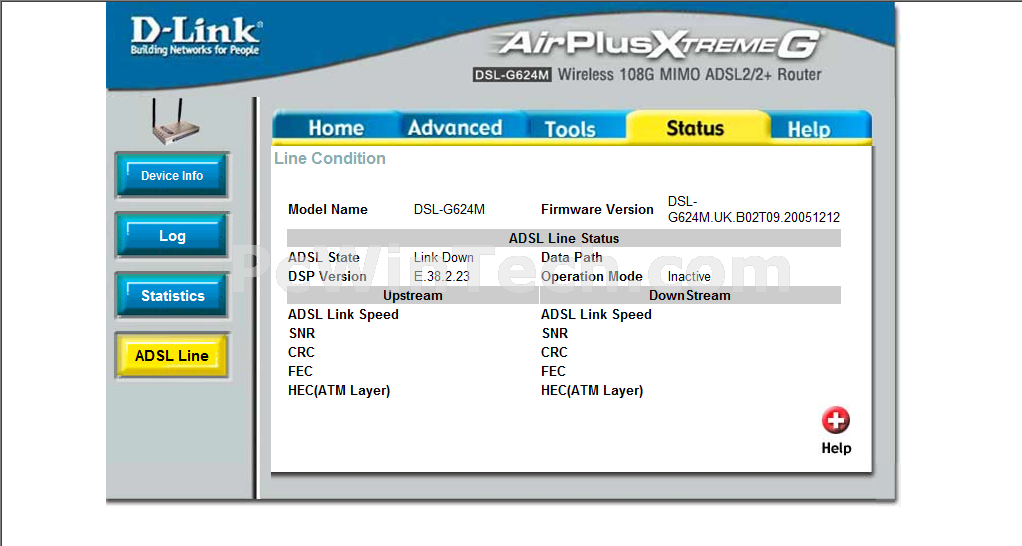1022x546 pixels.
Task: Open the Help tab
Action: pyautogui.click(x=809, y=129)
